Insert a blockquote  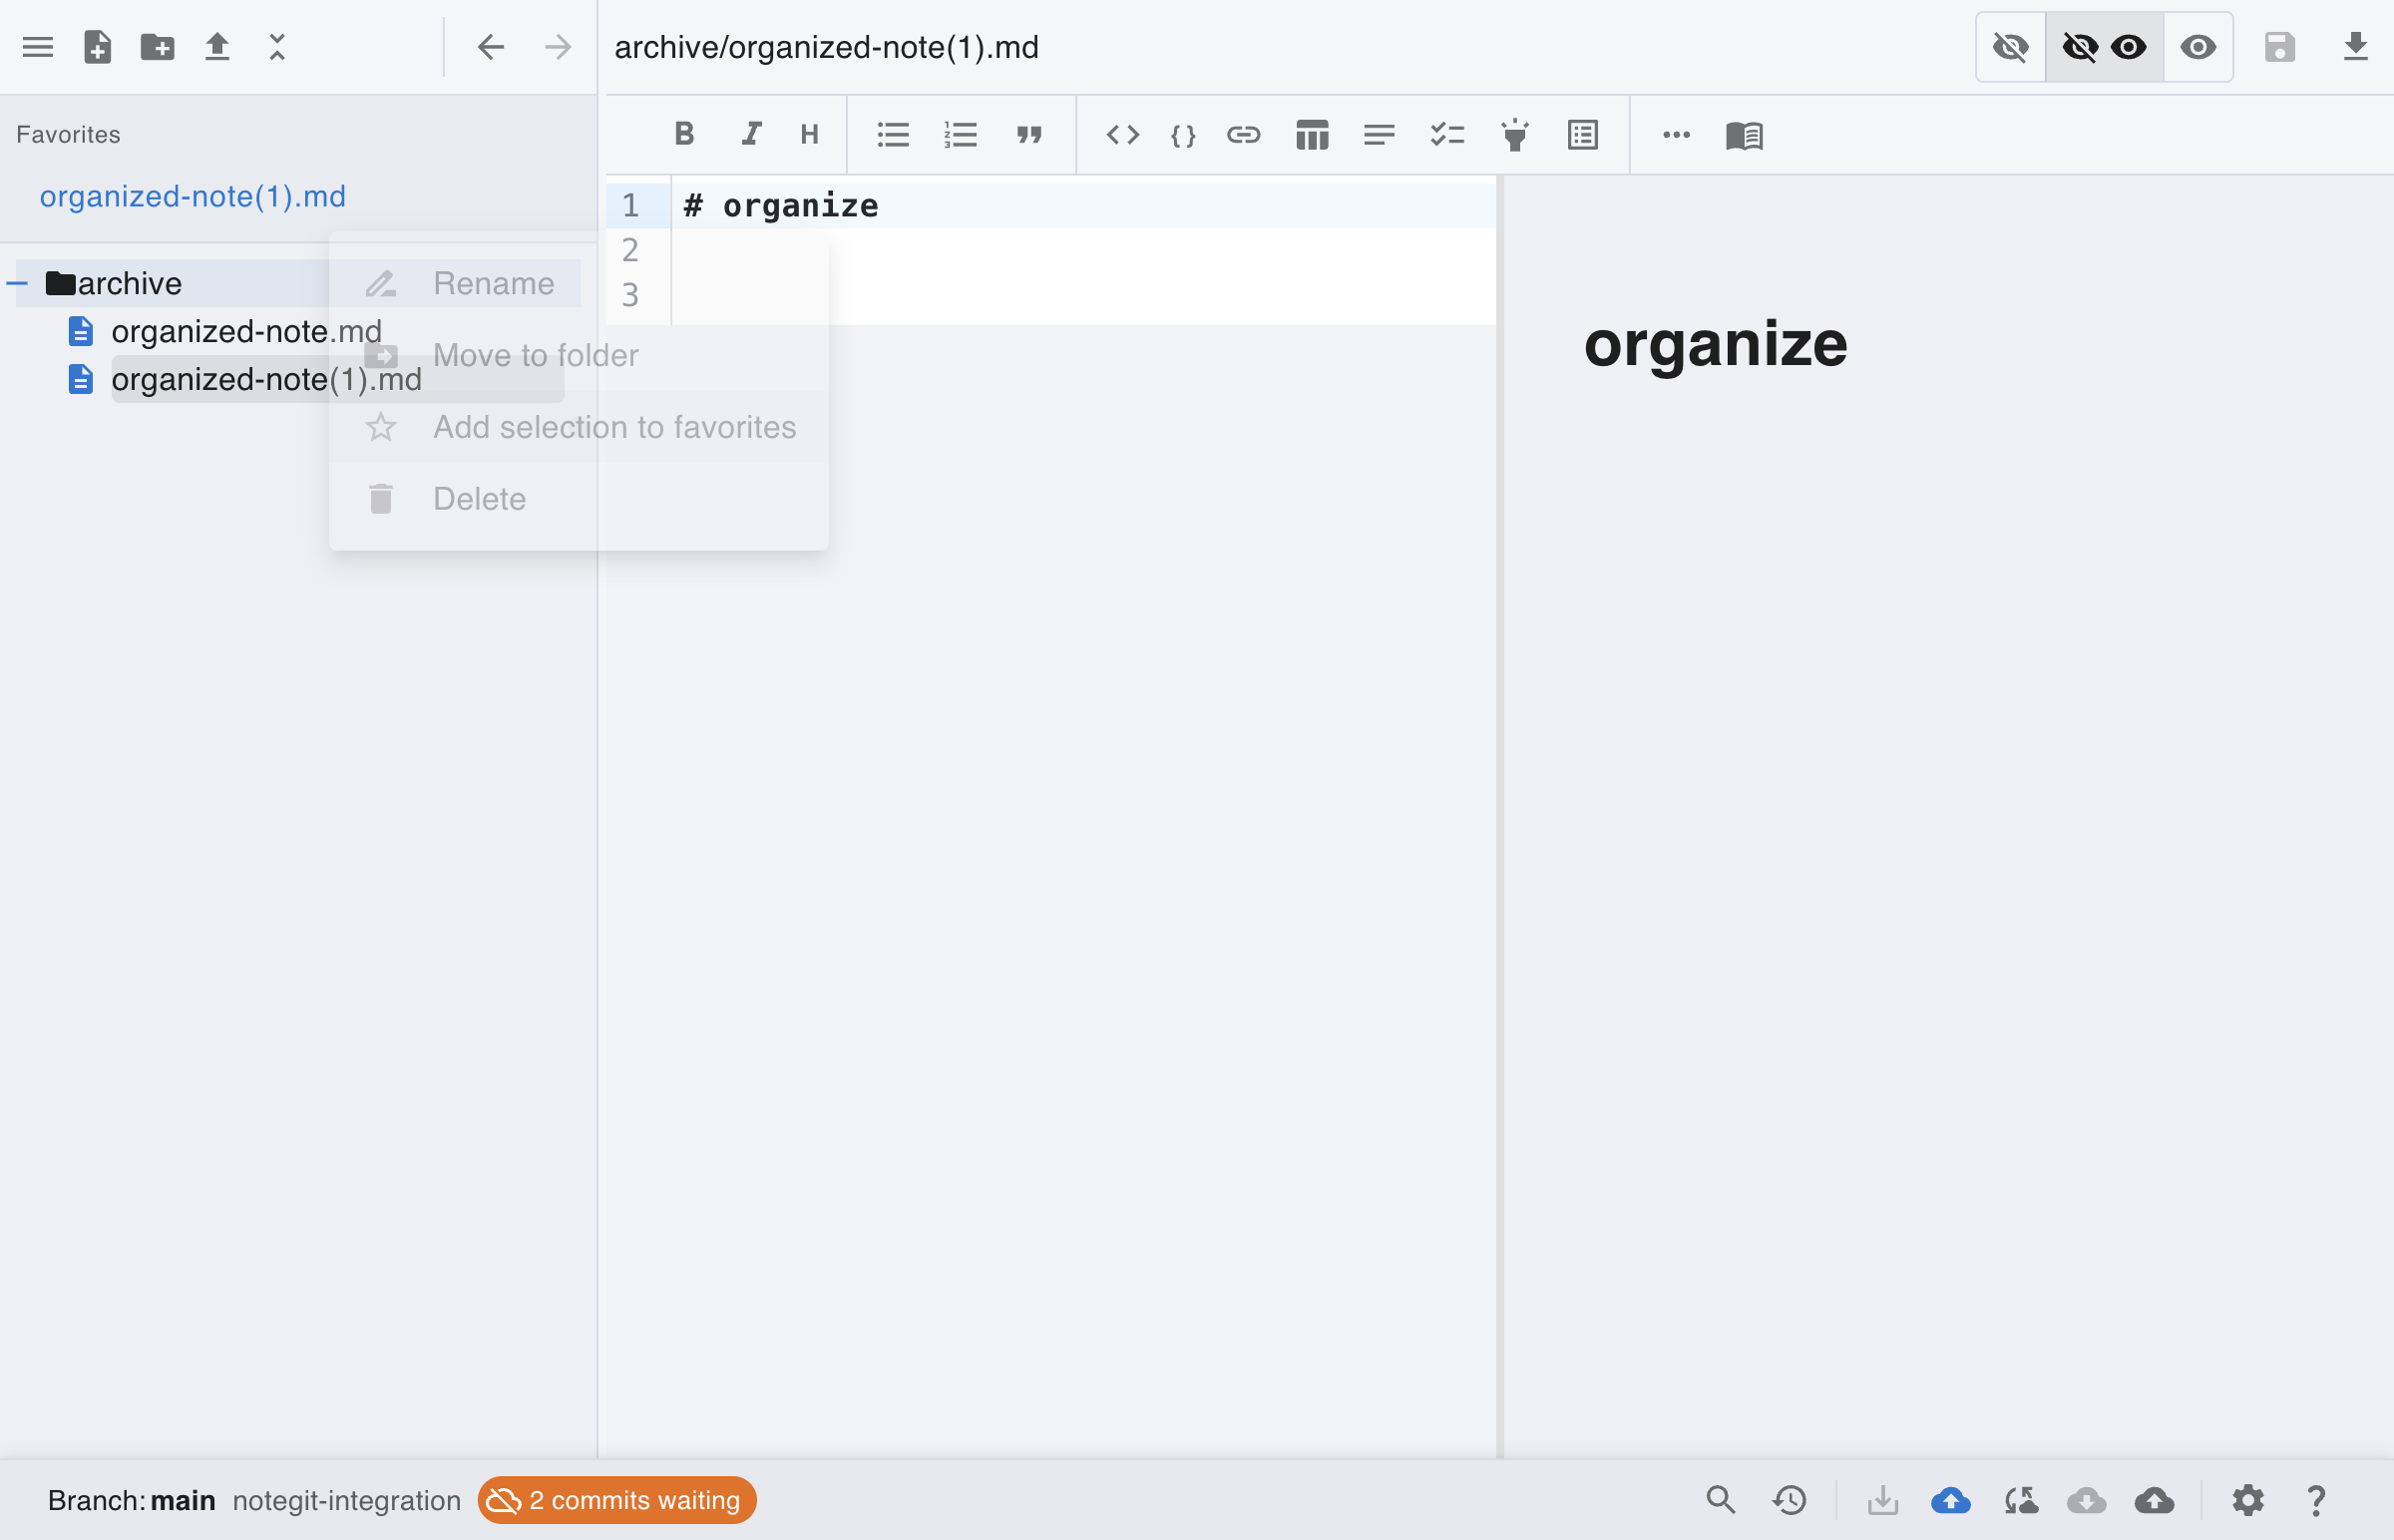1029,134
